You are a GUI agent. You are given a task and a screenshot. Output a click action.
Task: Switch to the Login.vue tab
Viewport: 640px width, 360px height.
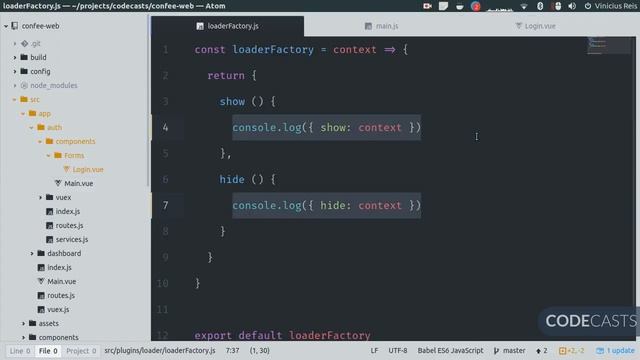[x=535, y=26]
